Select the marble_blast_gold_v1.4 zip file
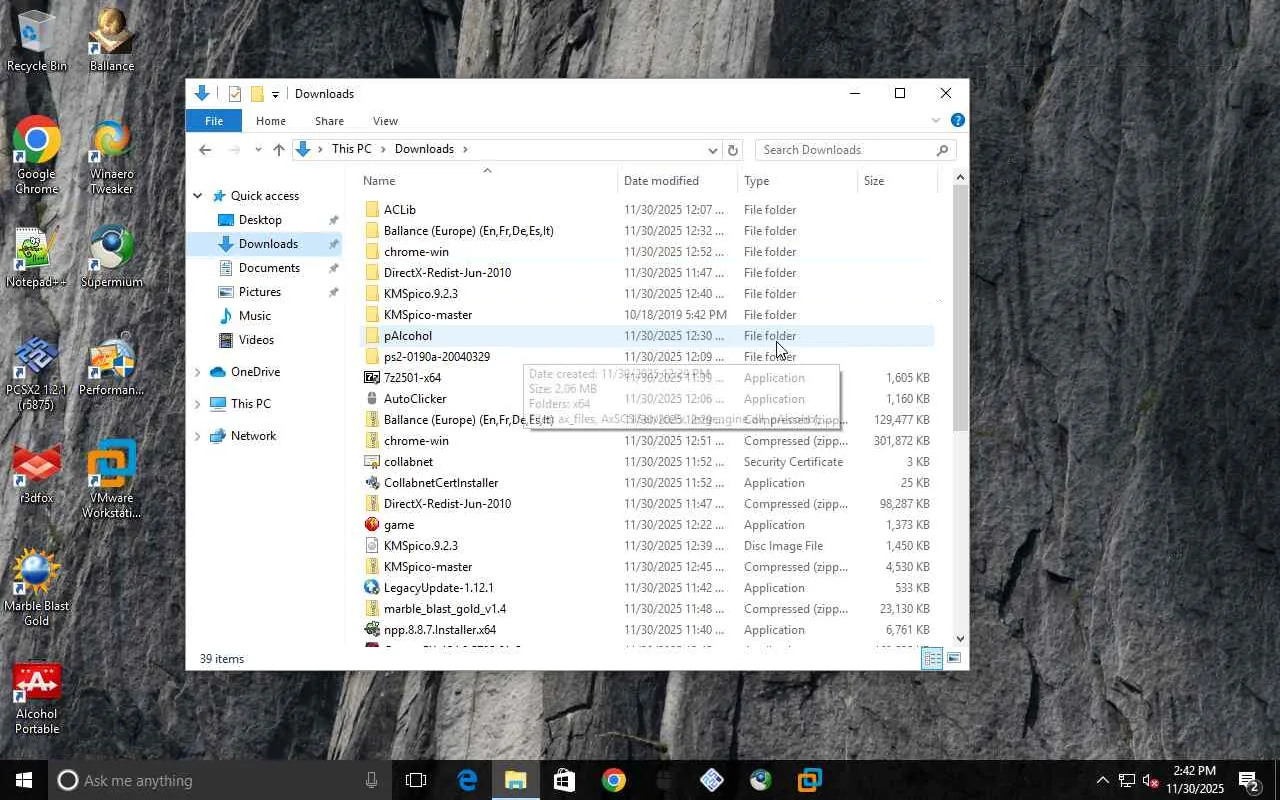 tap(646, 609)
